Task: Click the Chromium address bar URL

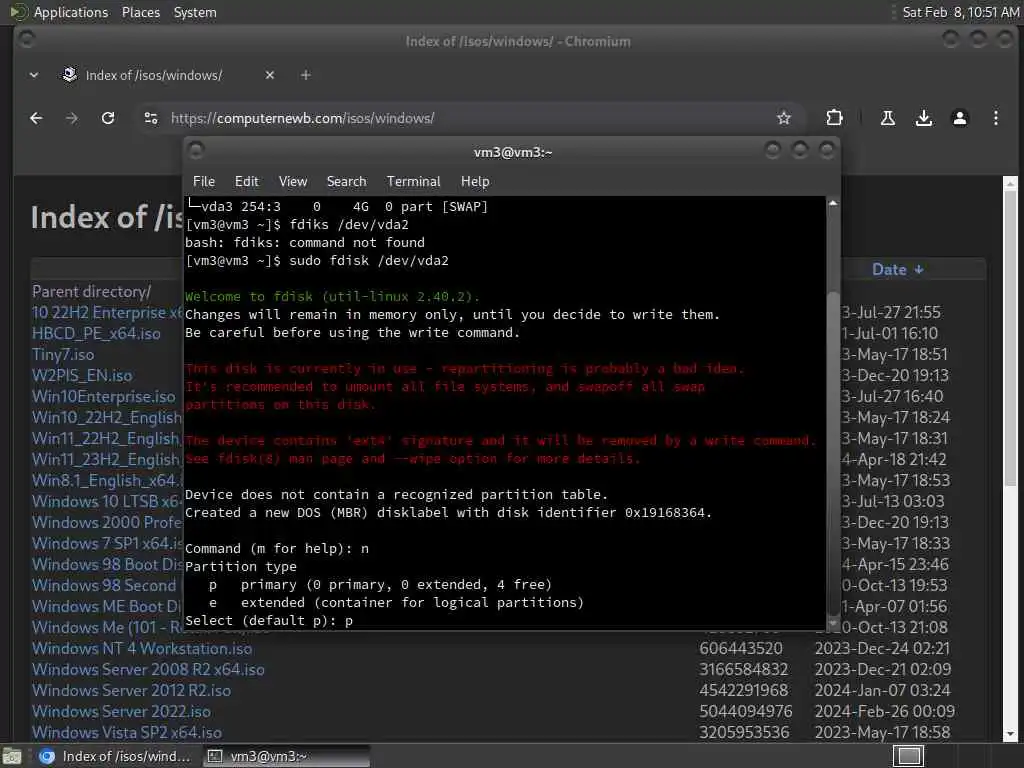Action: point(302,118)
